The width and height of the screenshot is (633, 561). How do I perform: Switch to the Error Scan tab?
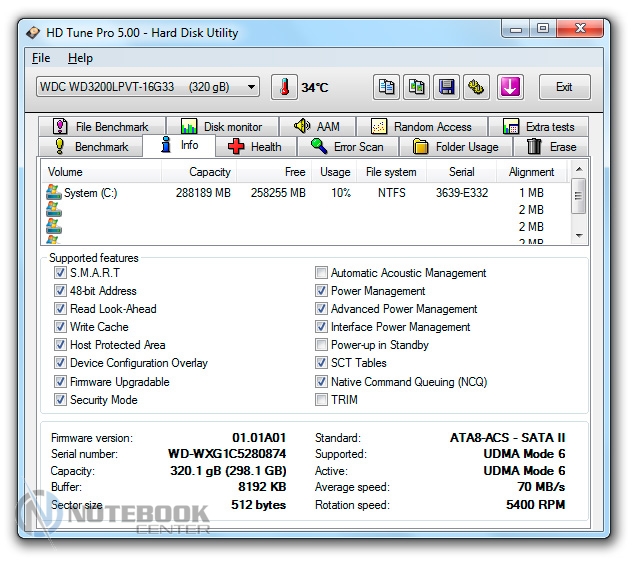coord(347,147)
